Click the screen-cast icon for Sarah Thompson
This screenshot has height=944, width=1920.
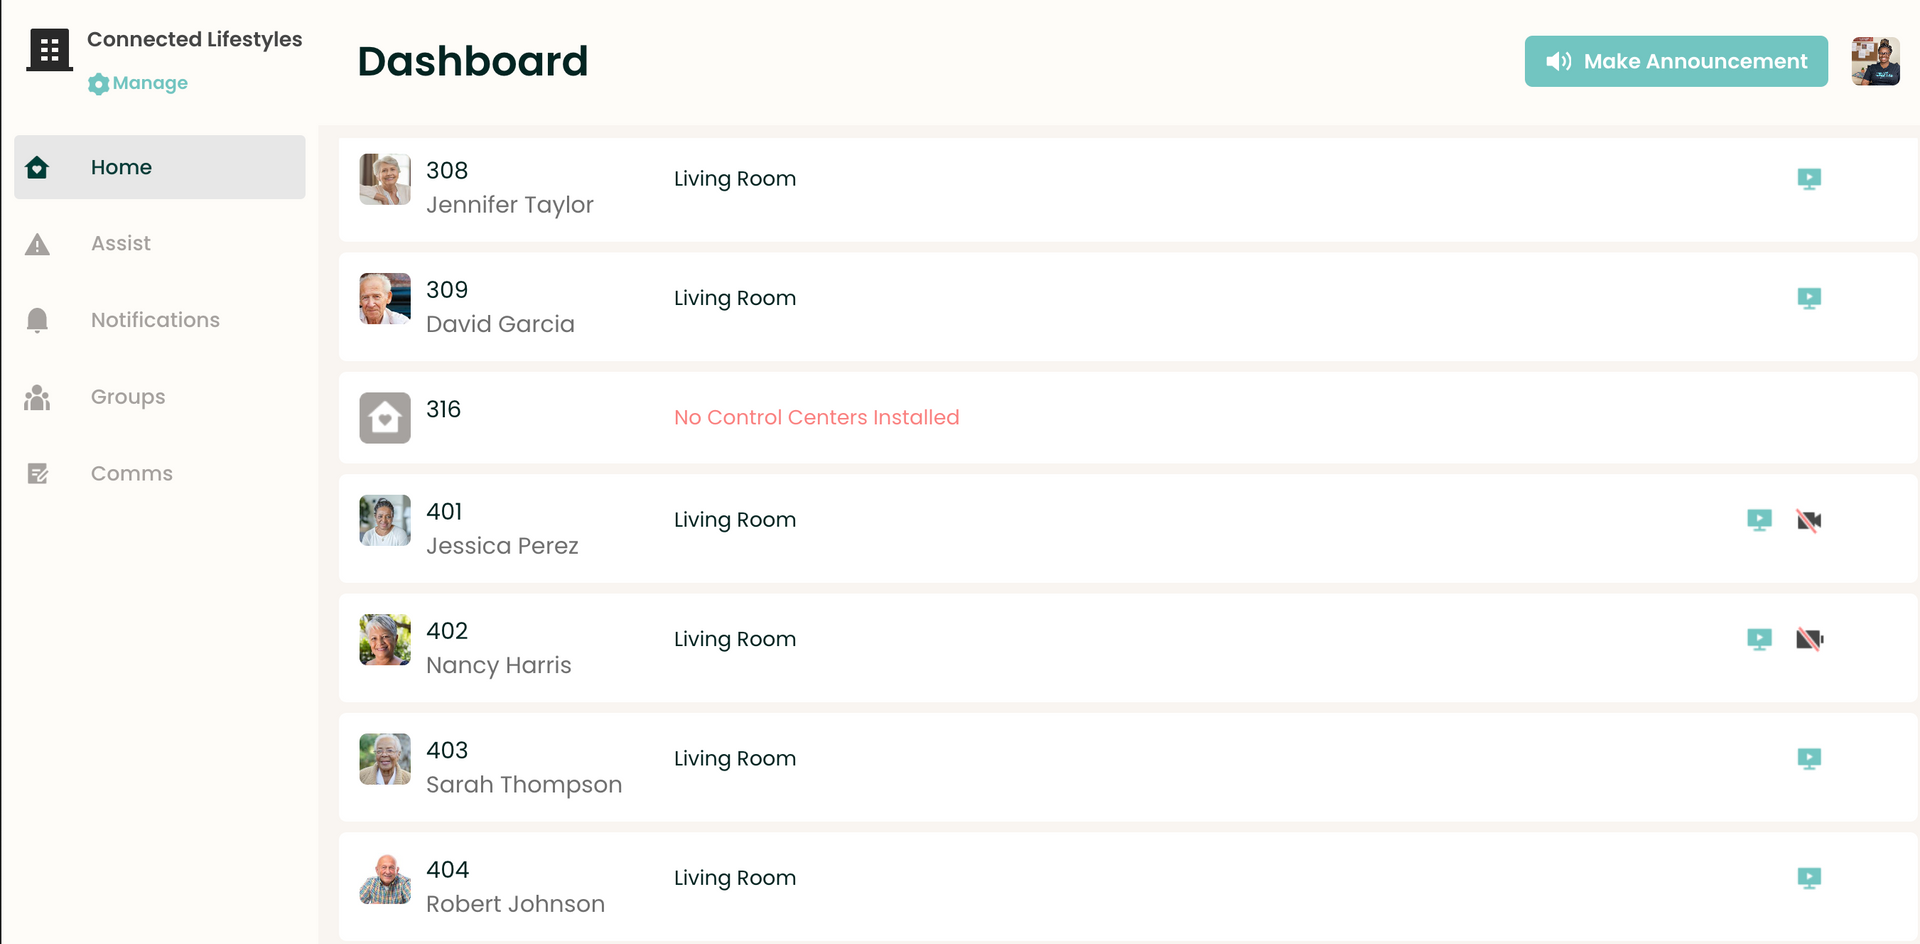tap(1809, 759)
